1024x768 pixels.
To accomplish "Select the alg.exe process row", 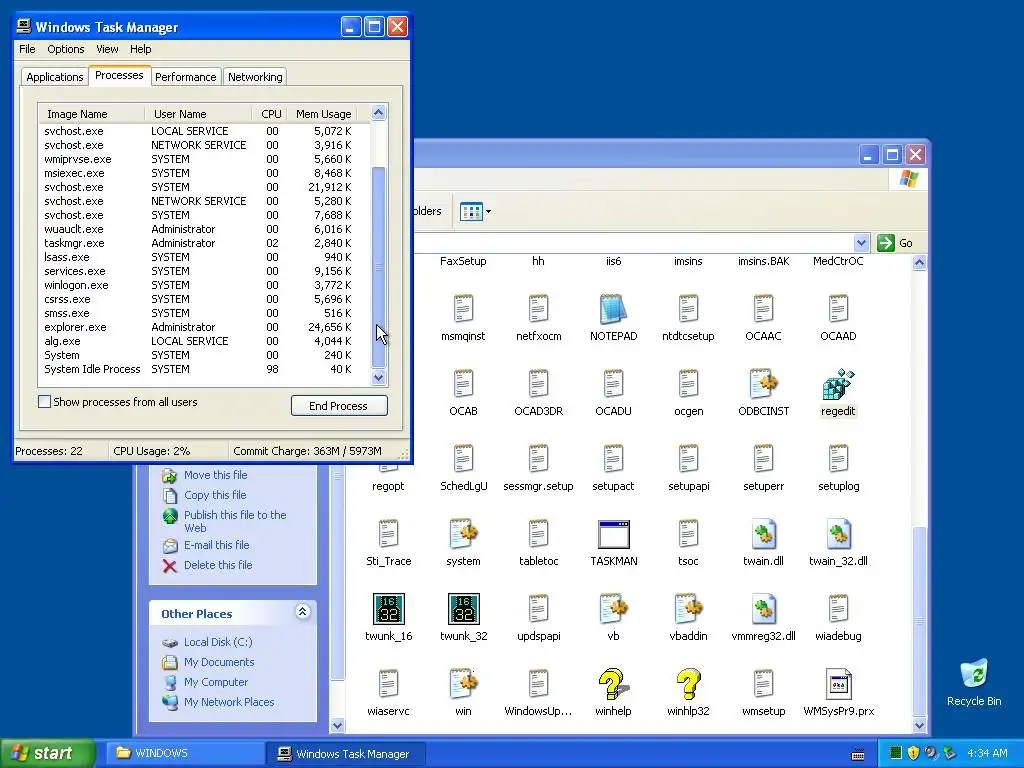I will tap(204, 341).
